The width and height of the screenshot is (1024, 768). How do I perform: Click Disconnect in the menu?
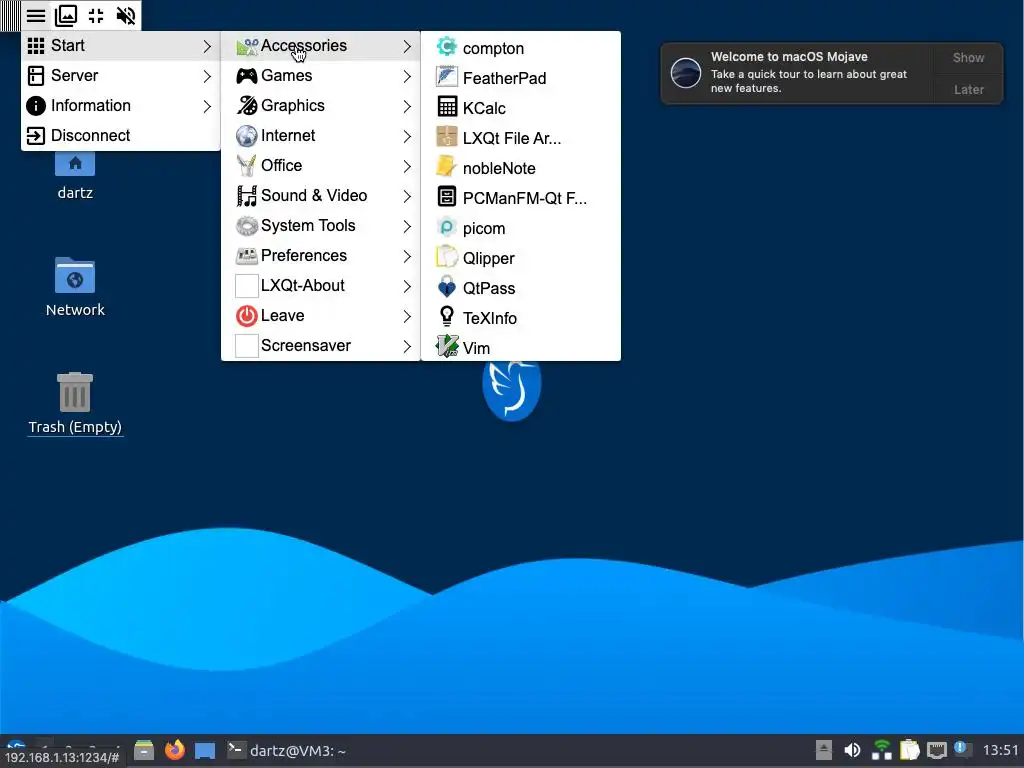point(120,136)
